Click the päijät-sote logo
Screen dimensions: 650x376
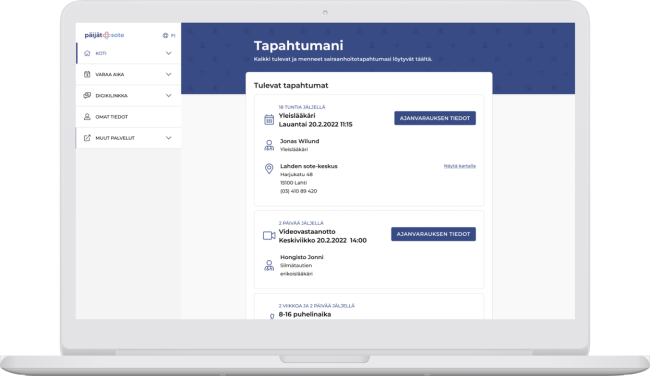[x=104, y=35]
